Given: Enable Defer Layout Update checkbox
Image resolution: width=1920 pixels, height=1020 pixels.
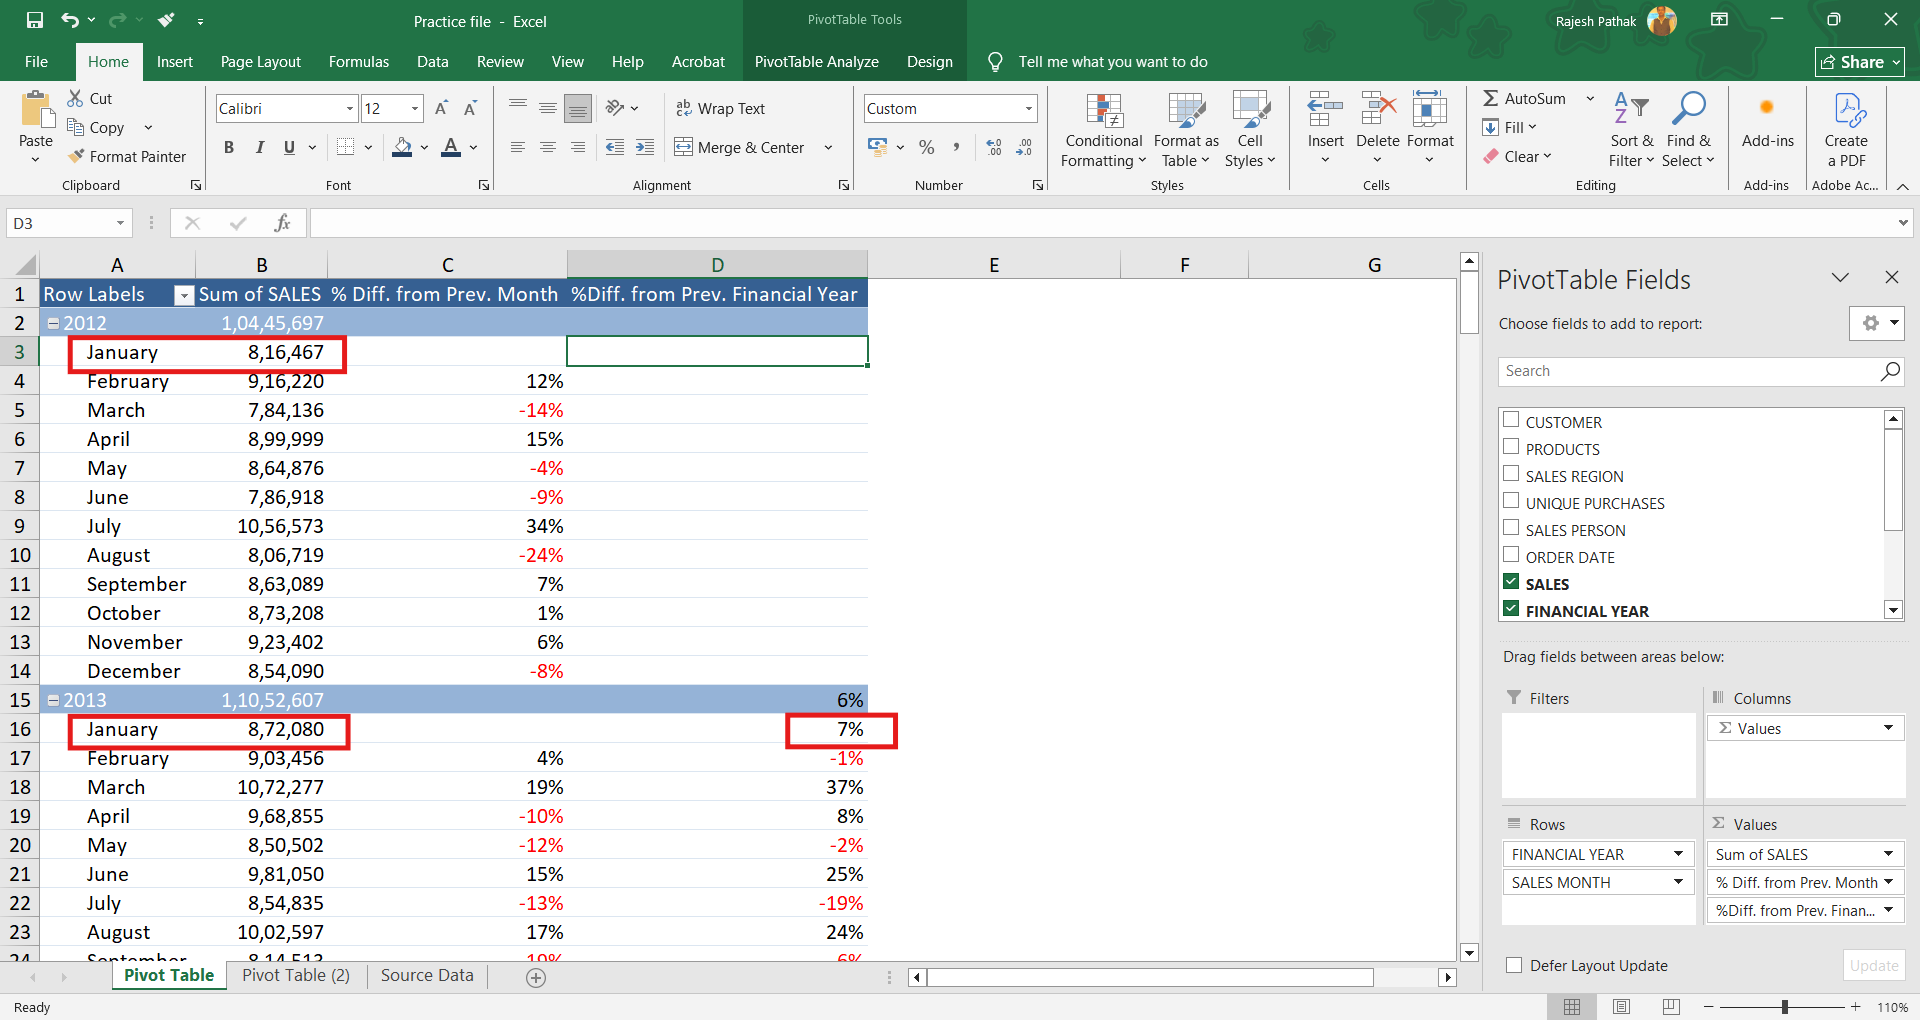Looking at the screenshot, I should [x=1514, y=965].
